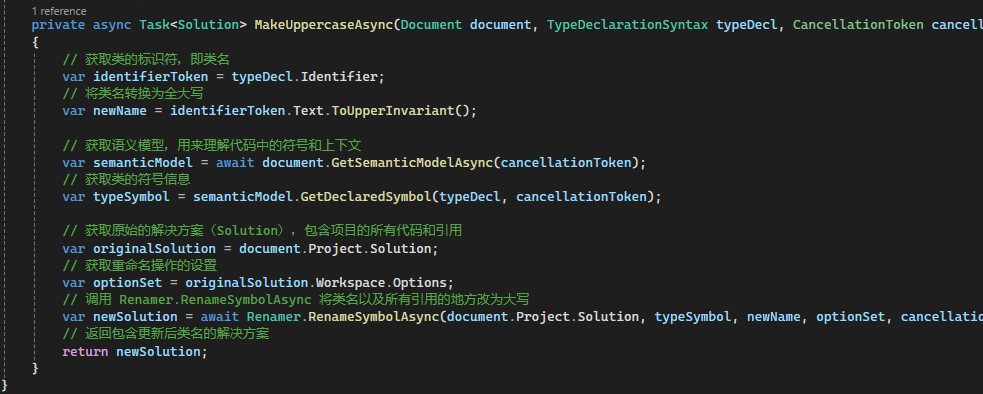Click "newSolution" in the return statement
983x394 pixels.
[159, 351]
